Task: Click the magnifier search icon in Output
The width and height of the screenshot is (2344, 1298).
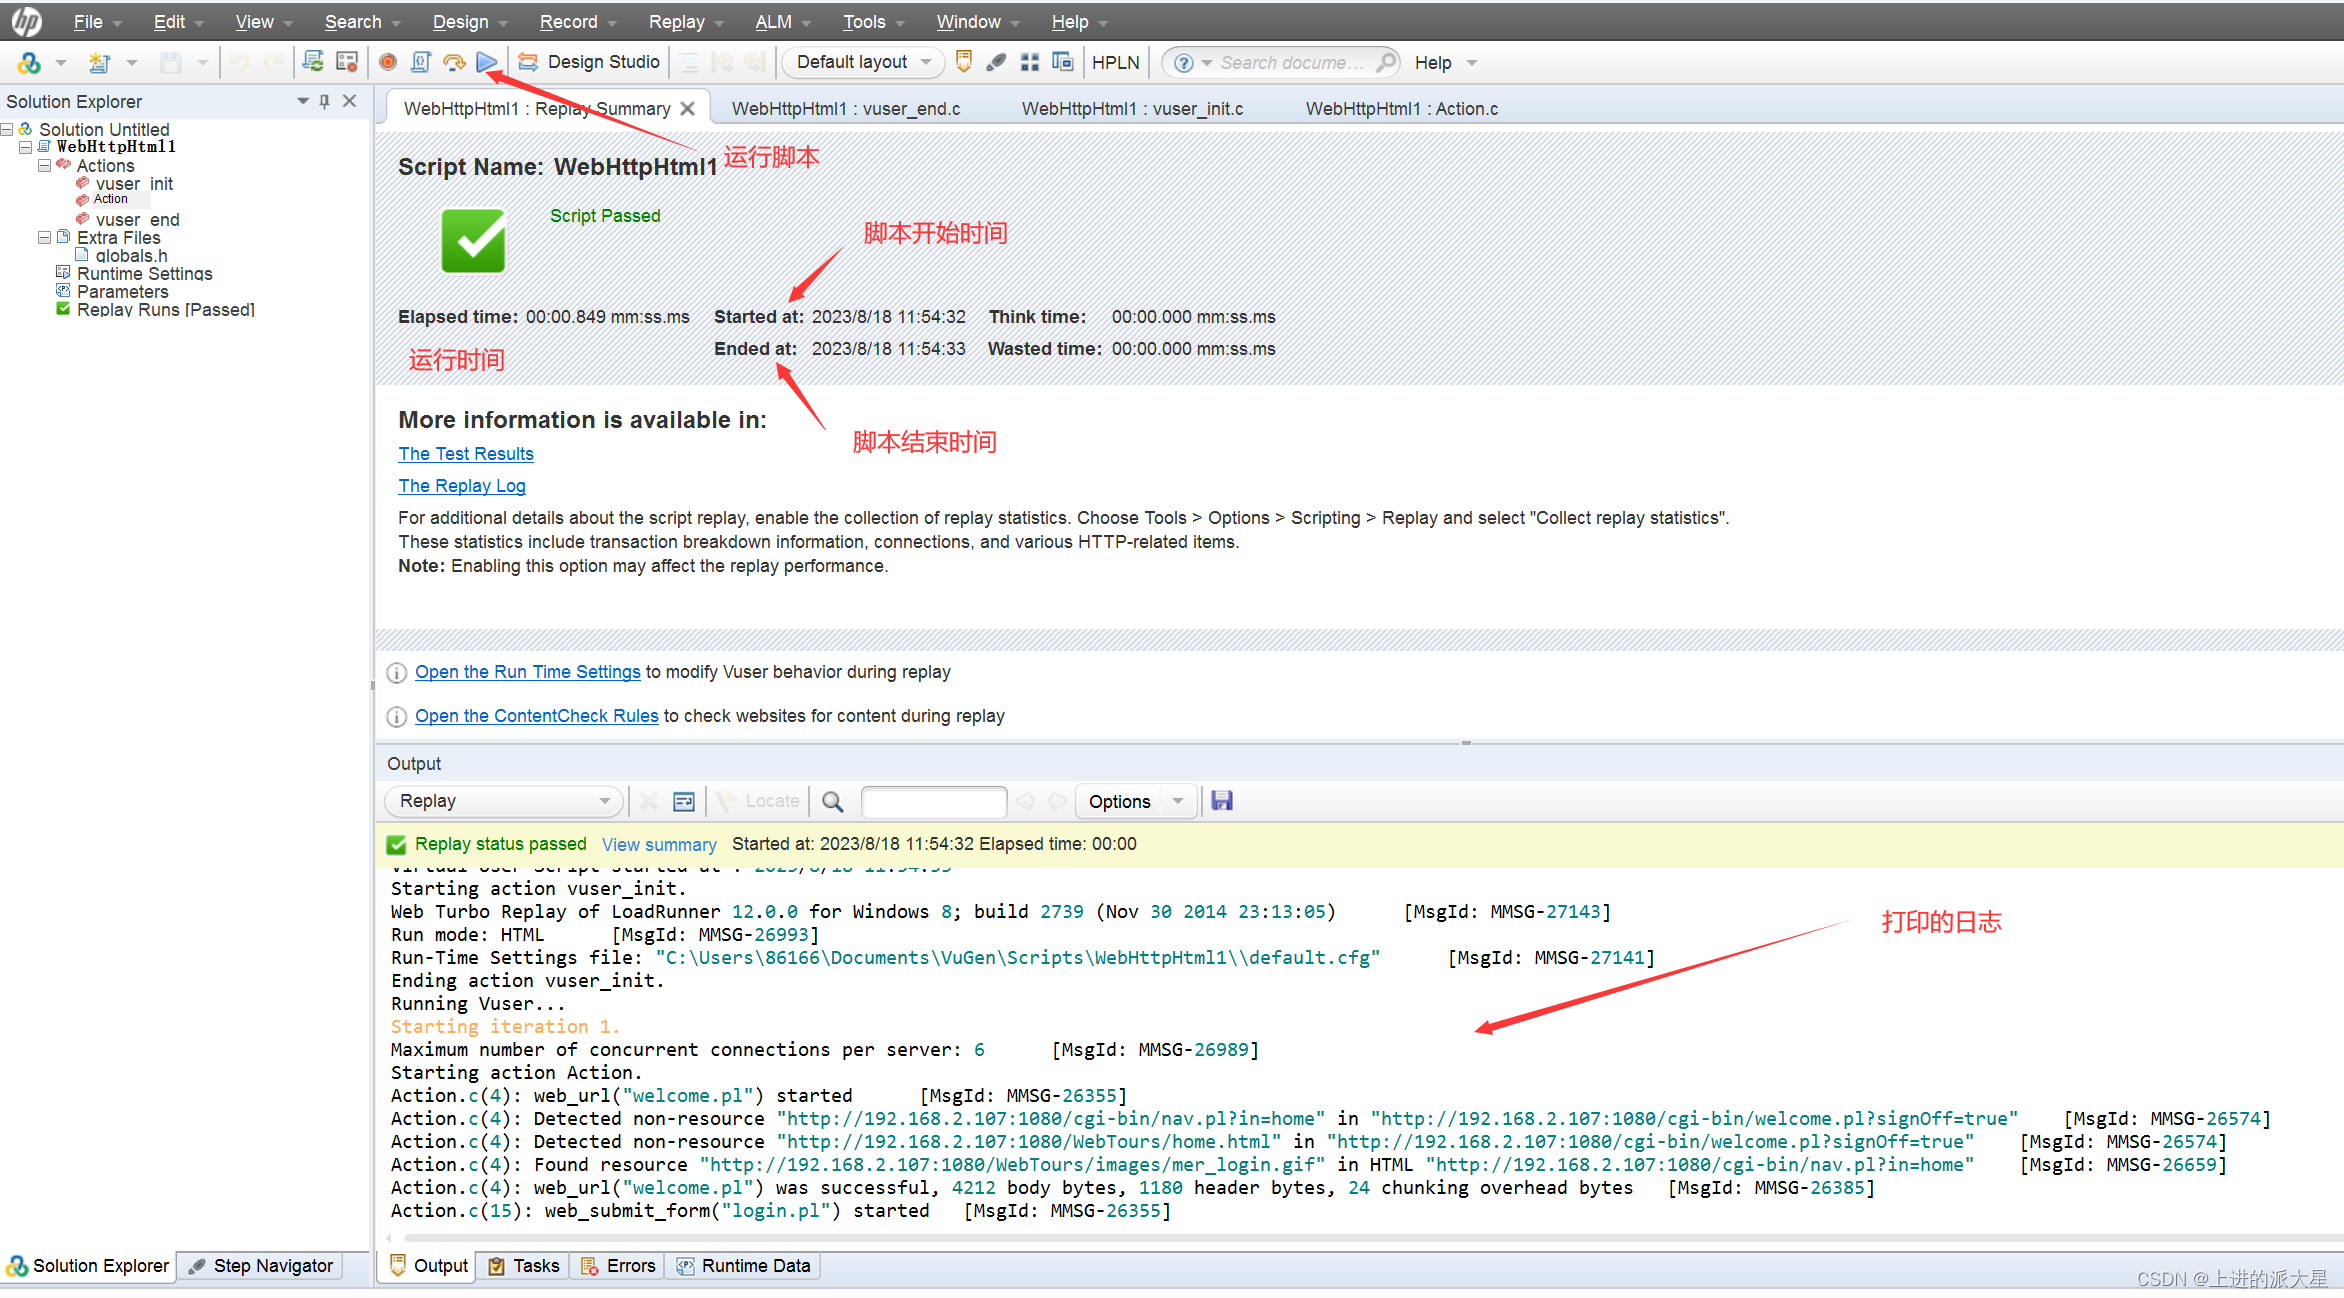Action: pos(832,801)
